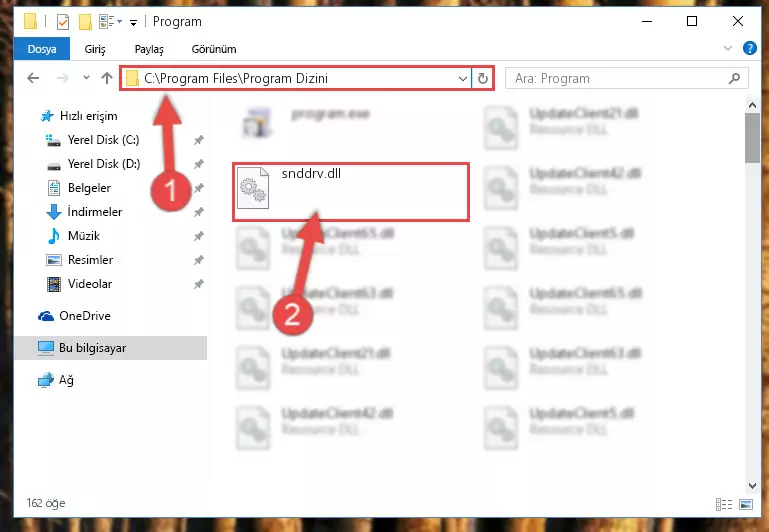Refresh the current folder view

click(483, 78)
